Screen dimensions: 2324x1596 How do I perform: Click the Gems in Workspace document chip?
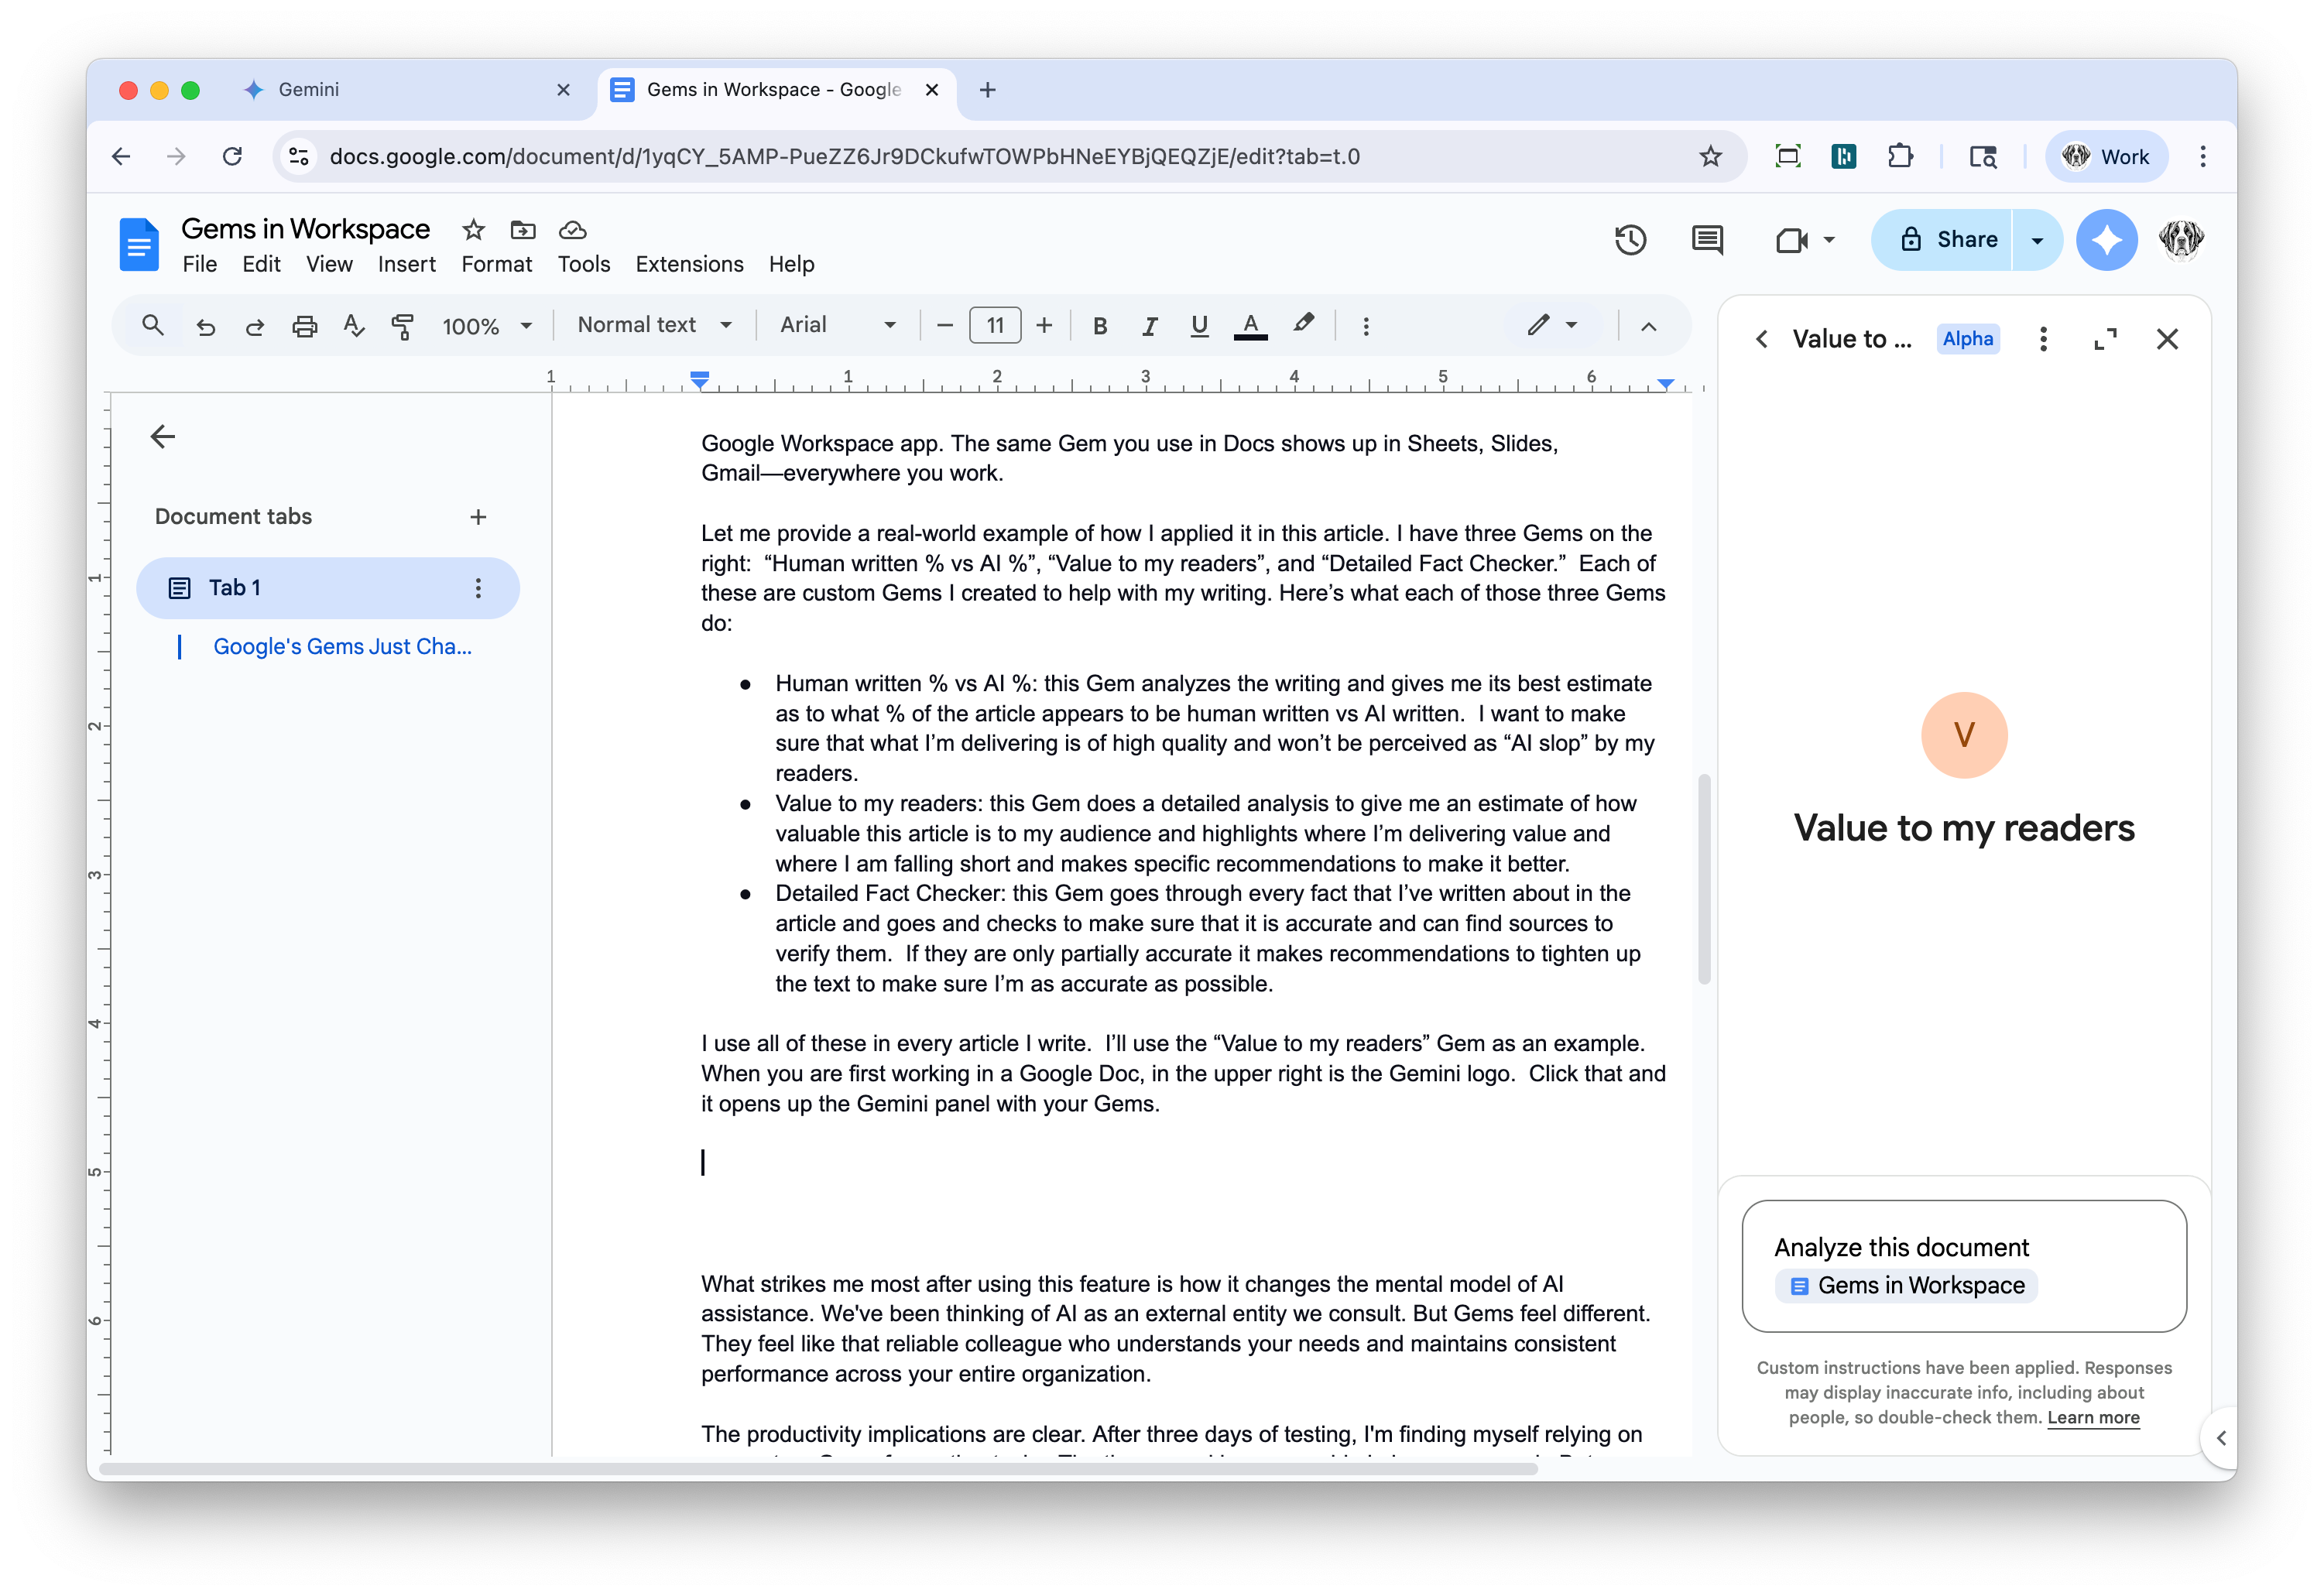pos(1906,1286)
